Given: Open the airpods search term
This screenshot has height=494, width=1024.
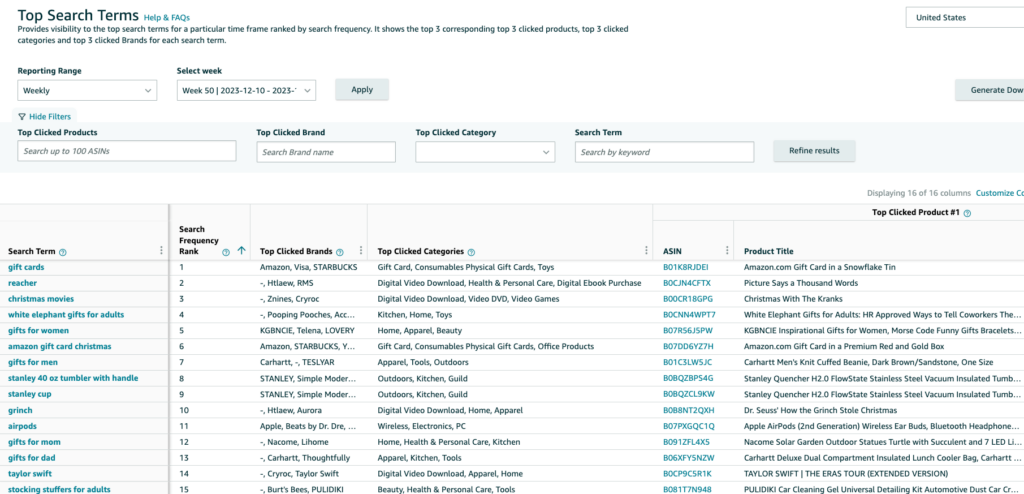Looking at the screenshot, I should [x=22, y=426].
